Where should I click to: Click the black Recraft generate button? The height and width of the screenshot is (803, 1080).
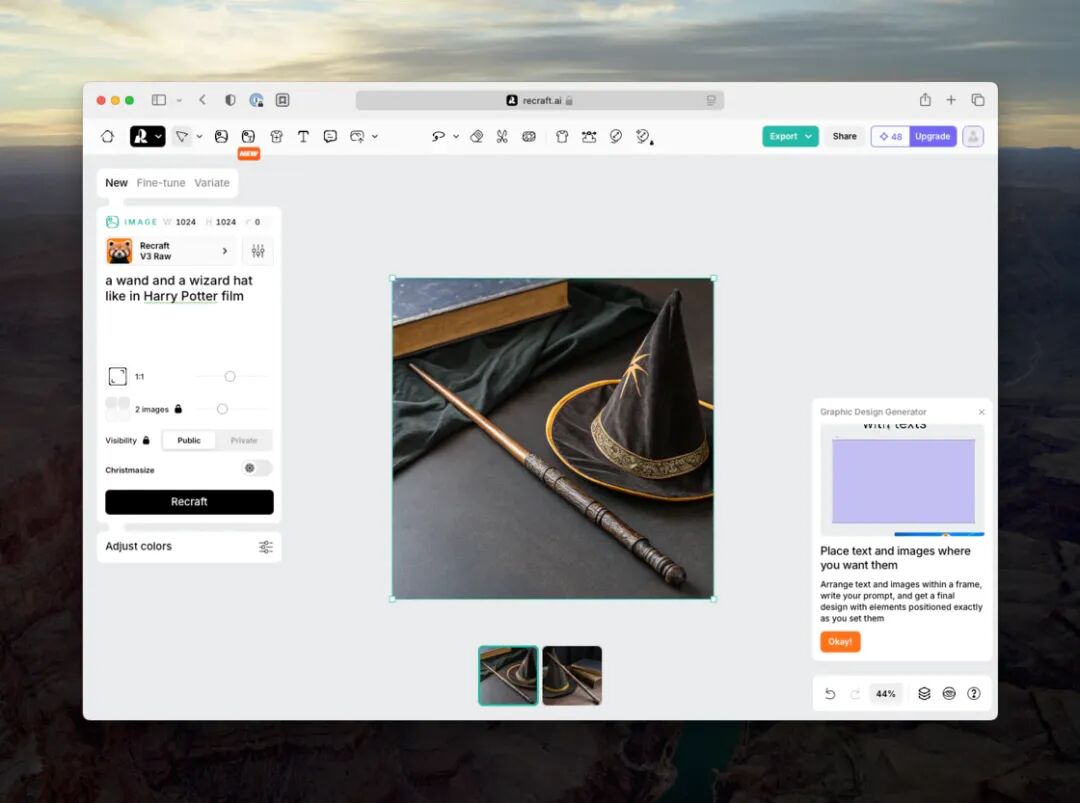click(189, 502)
